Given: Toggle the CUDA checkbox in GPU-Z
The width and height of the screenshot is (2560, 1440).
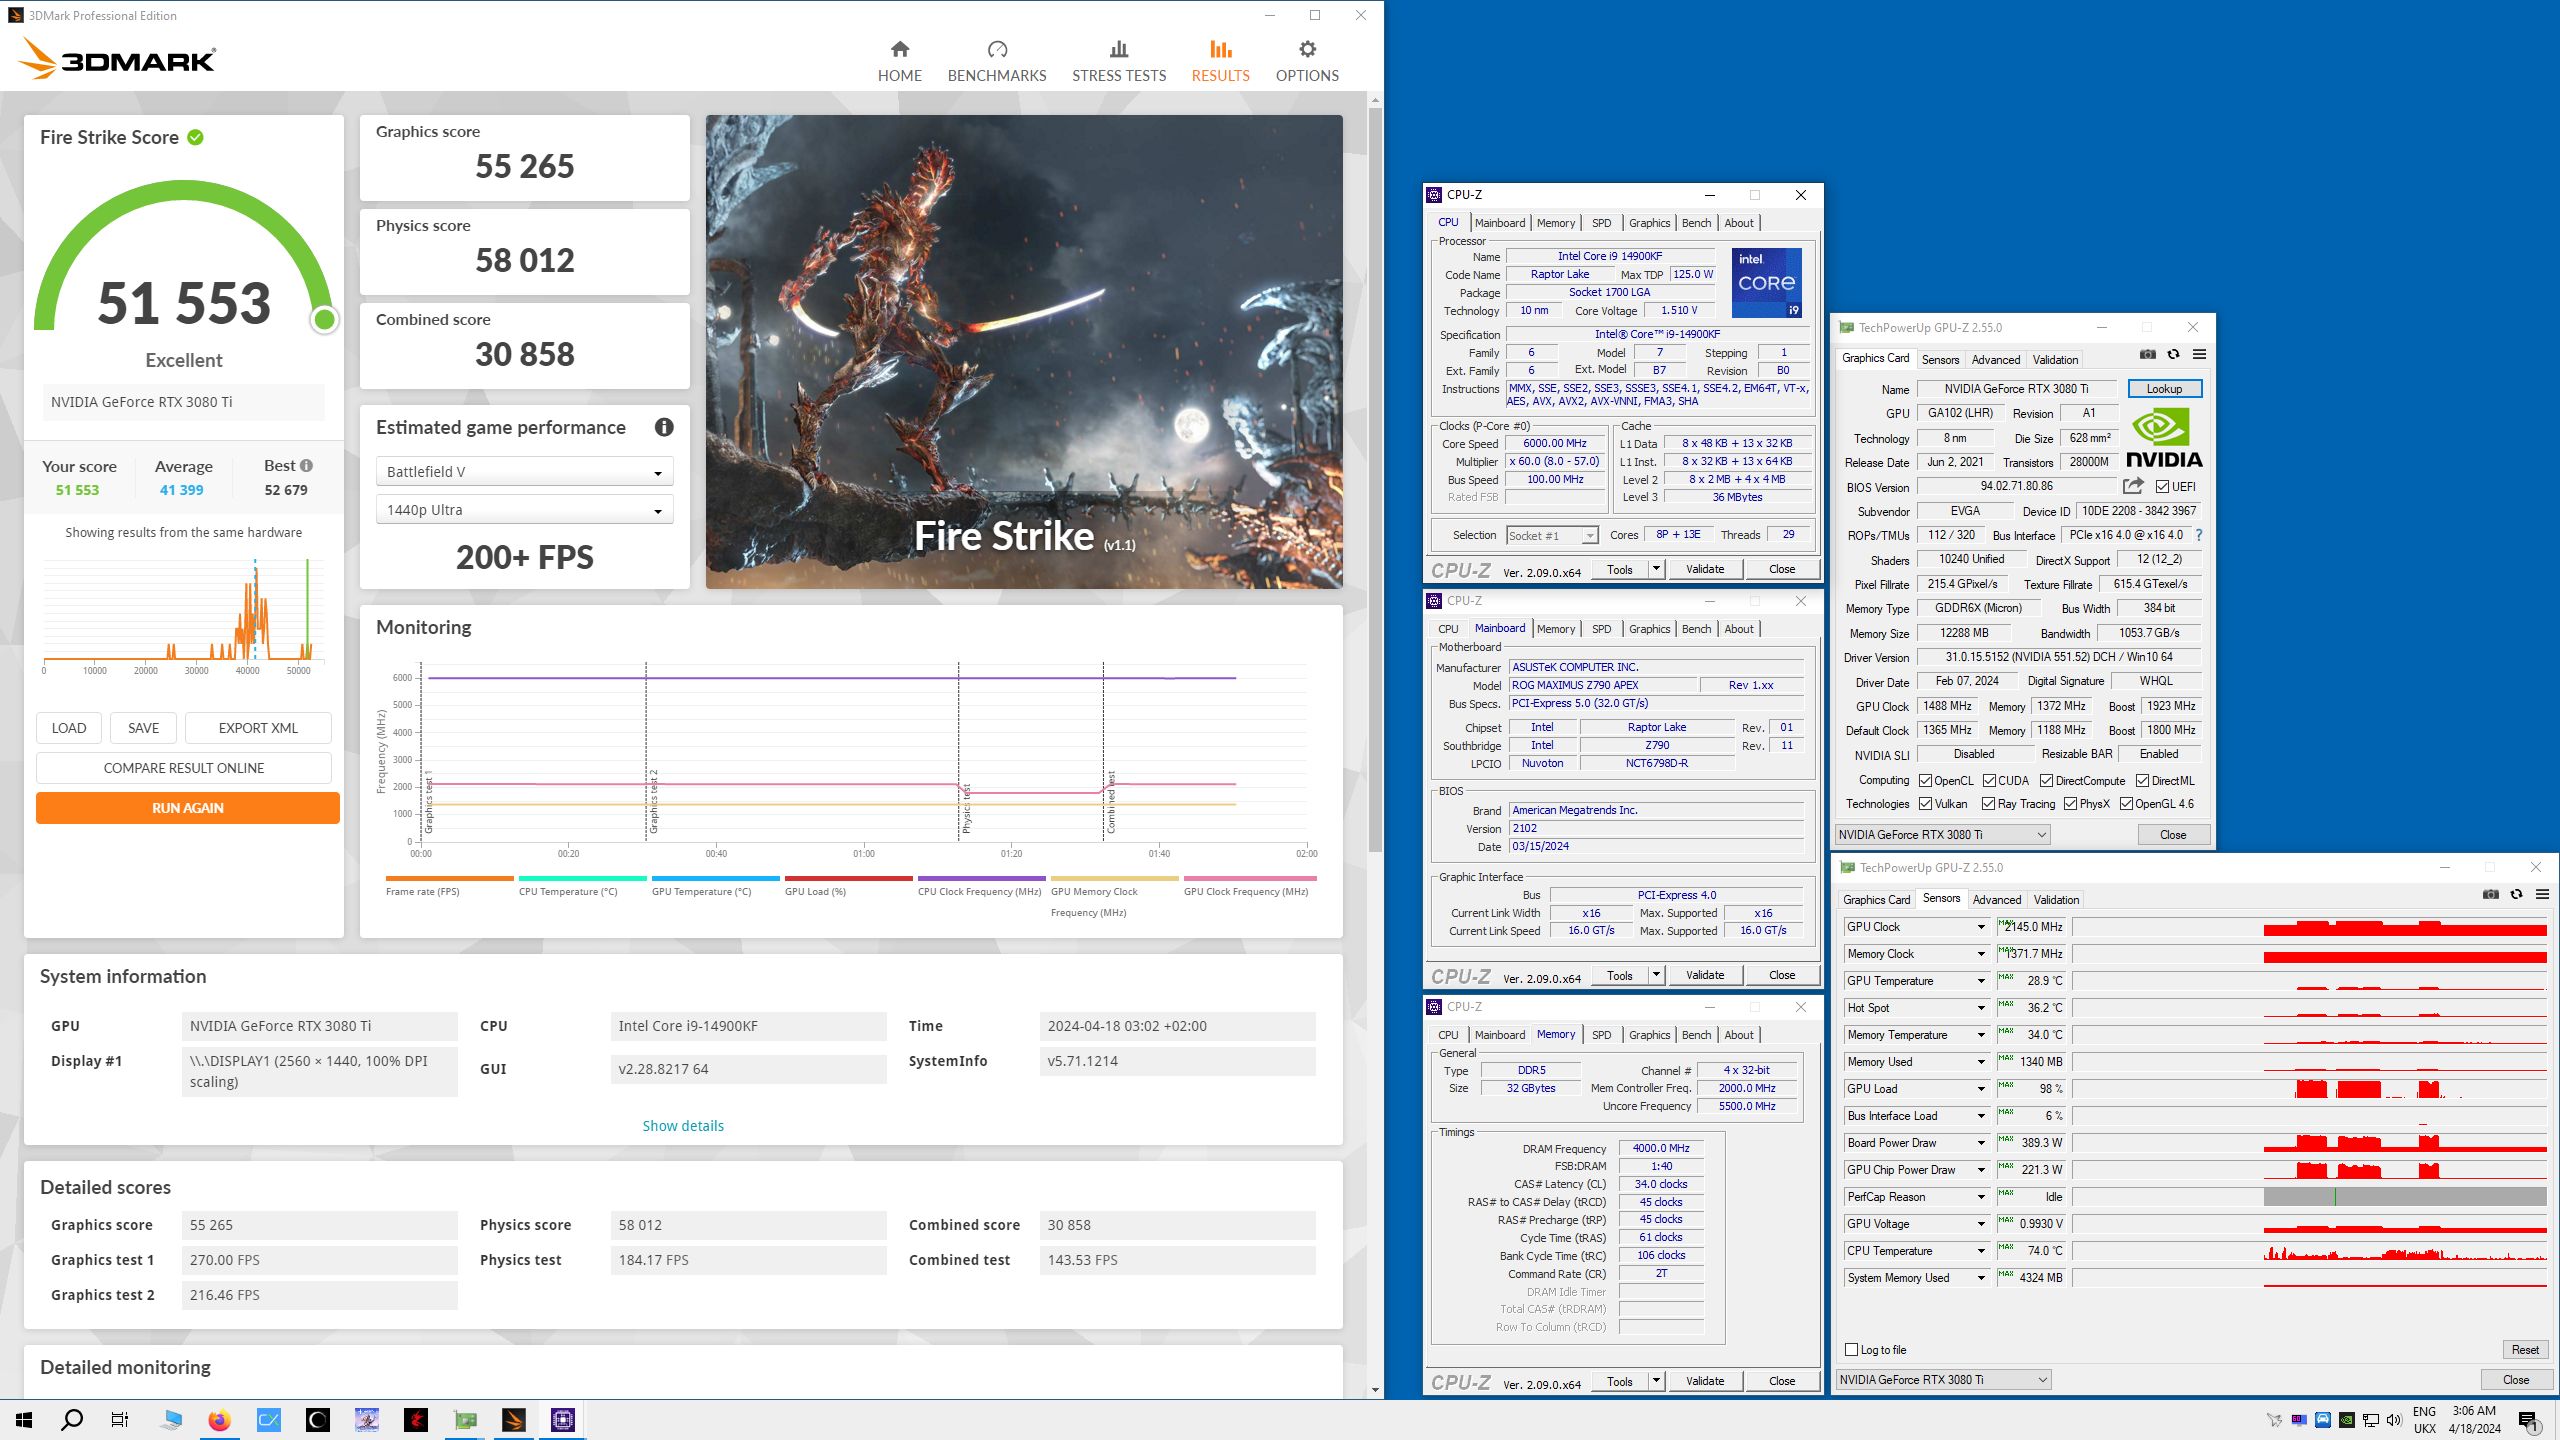Looking at the screenshot, I should 1989,781.
